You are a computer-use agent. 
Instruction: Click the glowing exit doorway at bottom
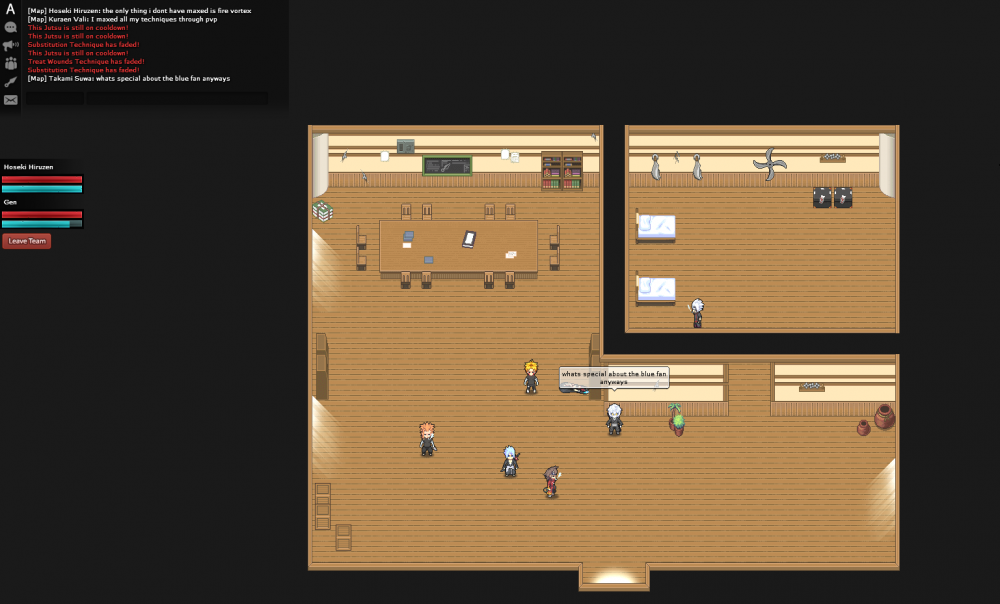(x=613, y=577)
